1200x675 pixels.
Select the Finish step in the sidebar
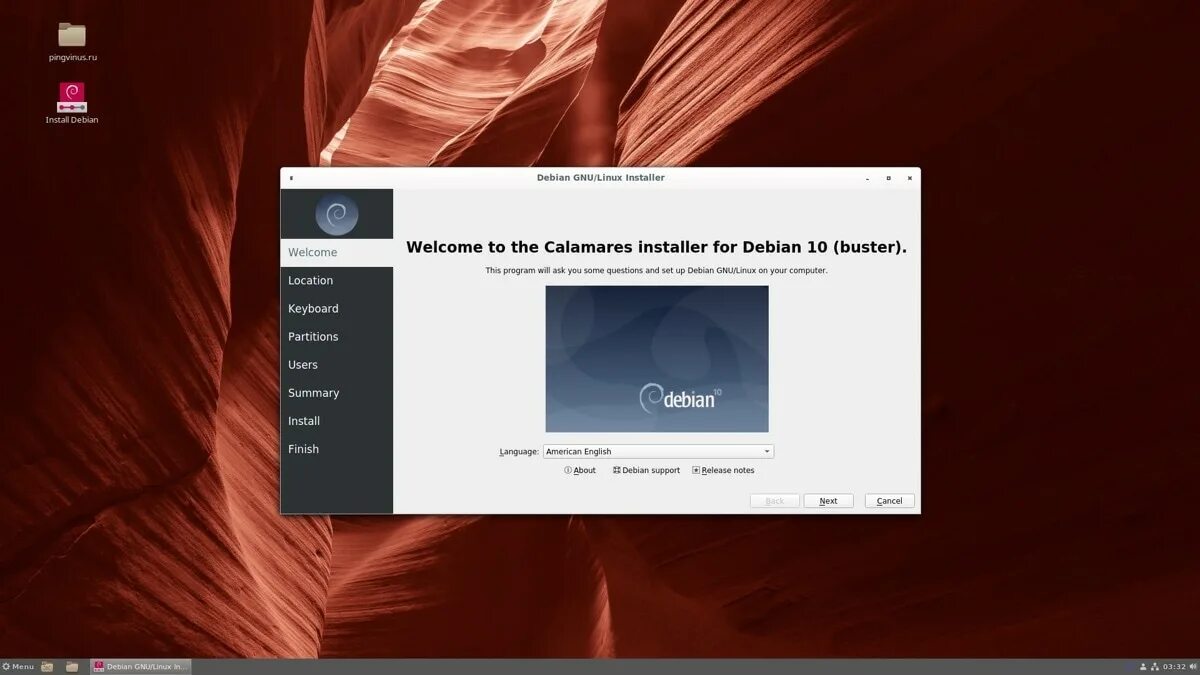tap(337, 449)
